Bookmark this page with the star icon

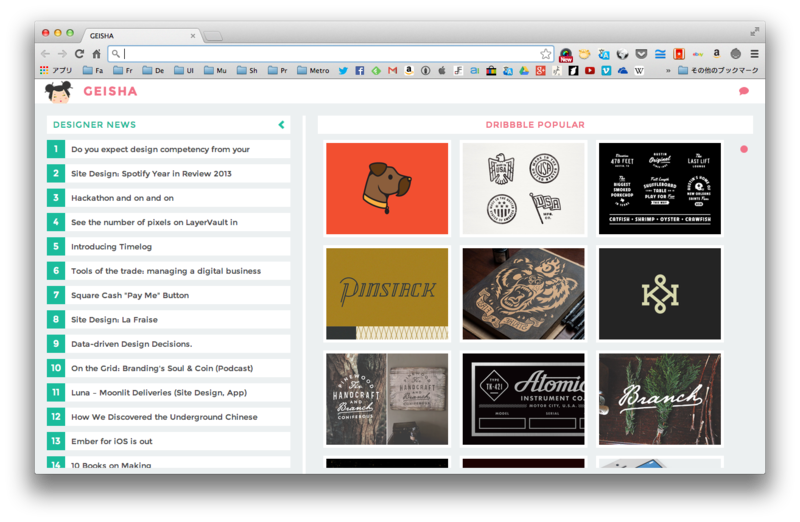pos(545,54)
